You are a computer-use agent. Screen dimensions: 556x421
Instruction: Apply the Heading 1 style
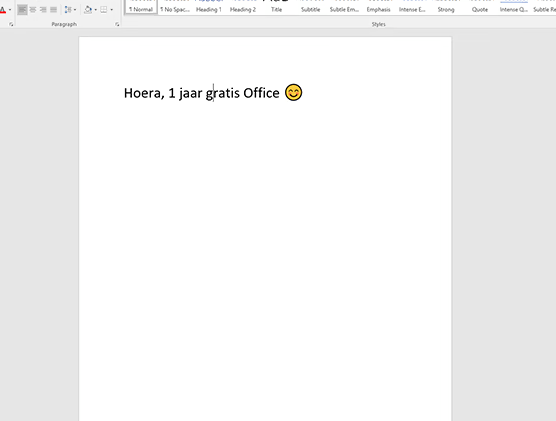(209, 8)
